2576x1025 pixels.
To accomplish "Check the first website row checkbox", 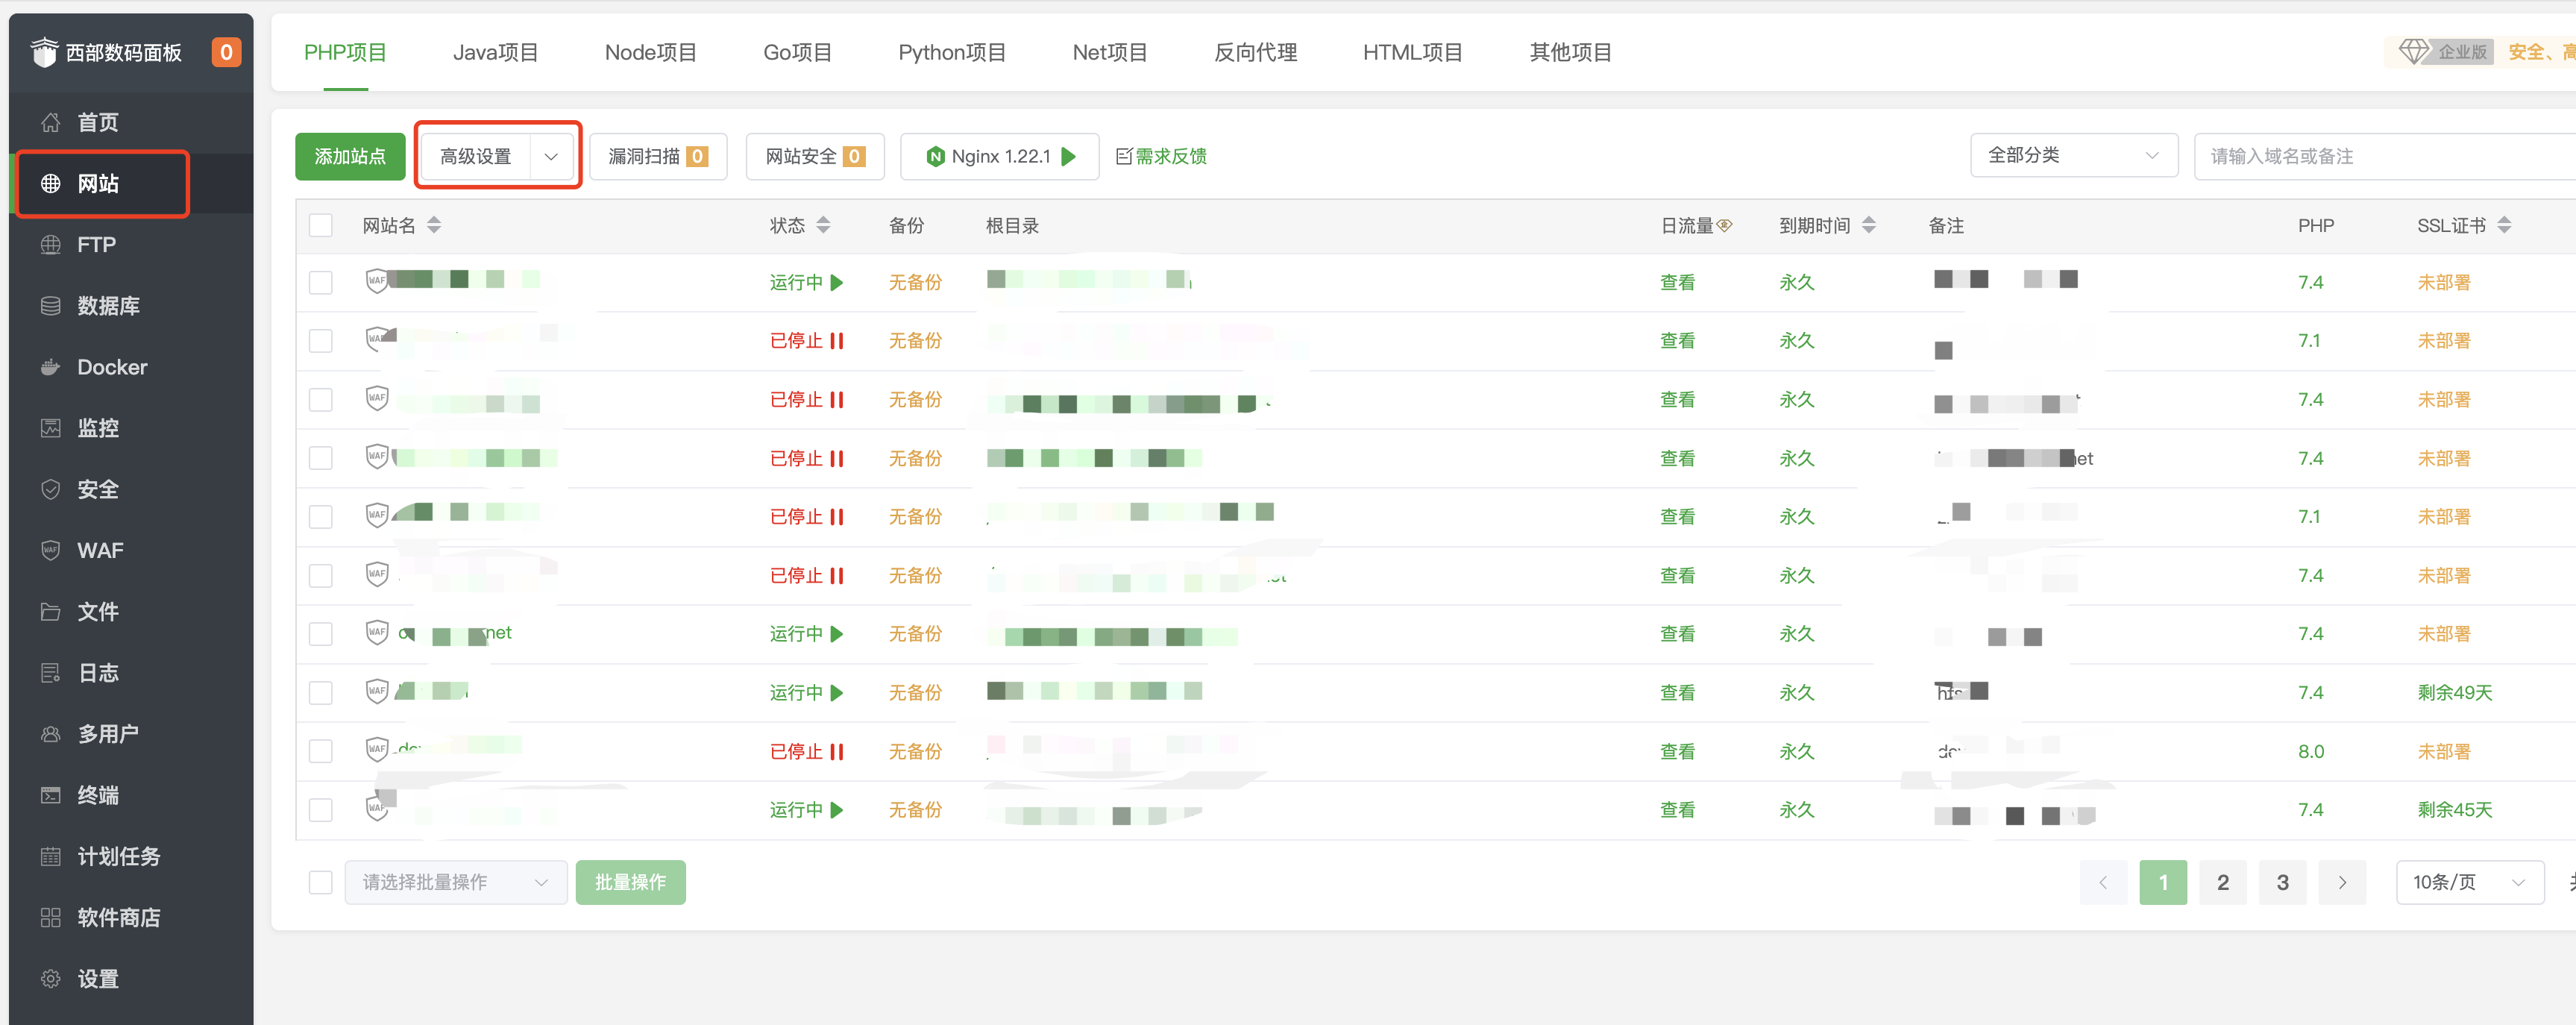I will 320,282.
